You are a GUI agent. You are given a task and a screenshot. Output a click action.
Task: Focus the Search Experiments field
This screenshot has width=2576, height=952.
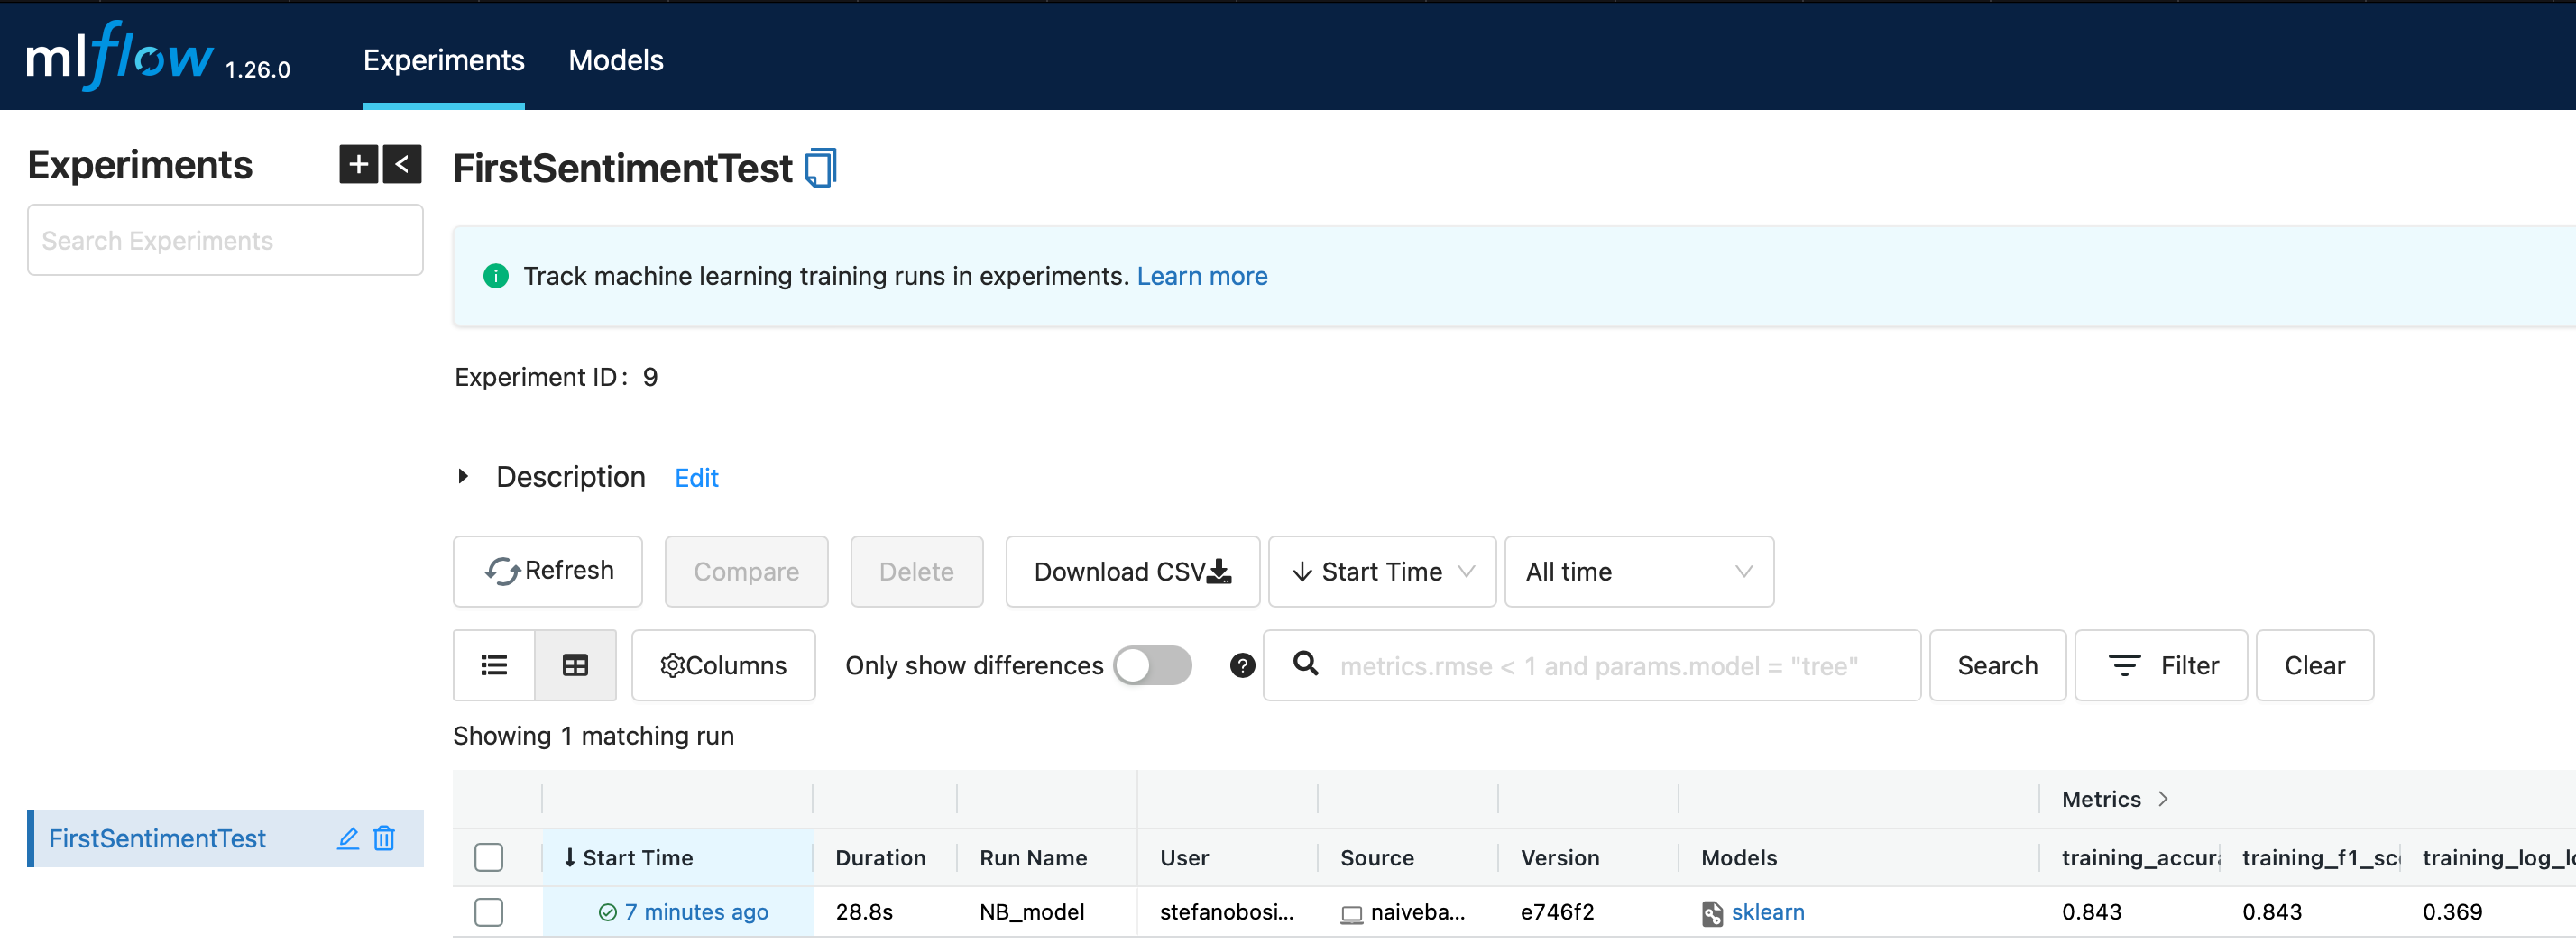coord(225,240)
